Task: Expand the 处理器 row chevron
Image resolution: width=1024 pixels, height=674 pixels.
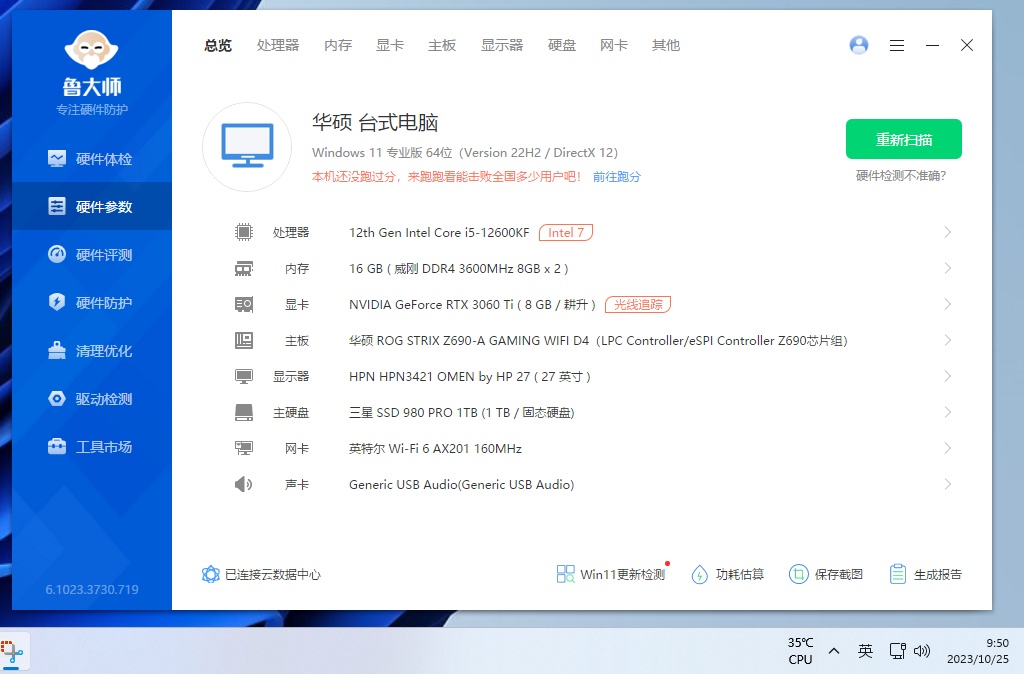Action: pos(947,232)
